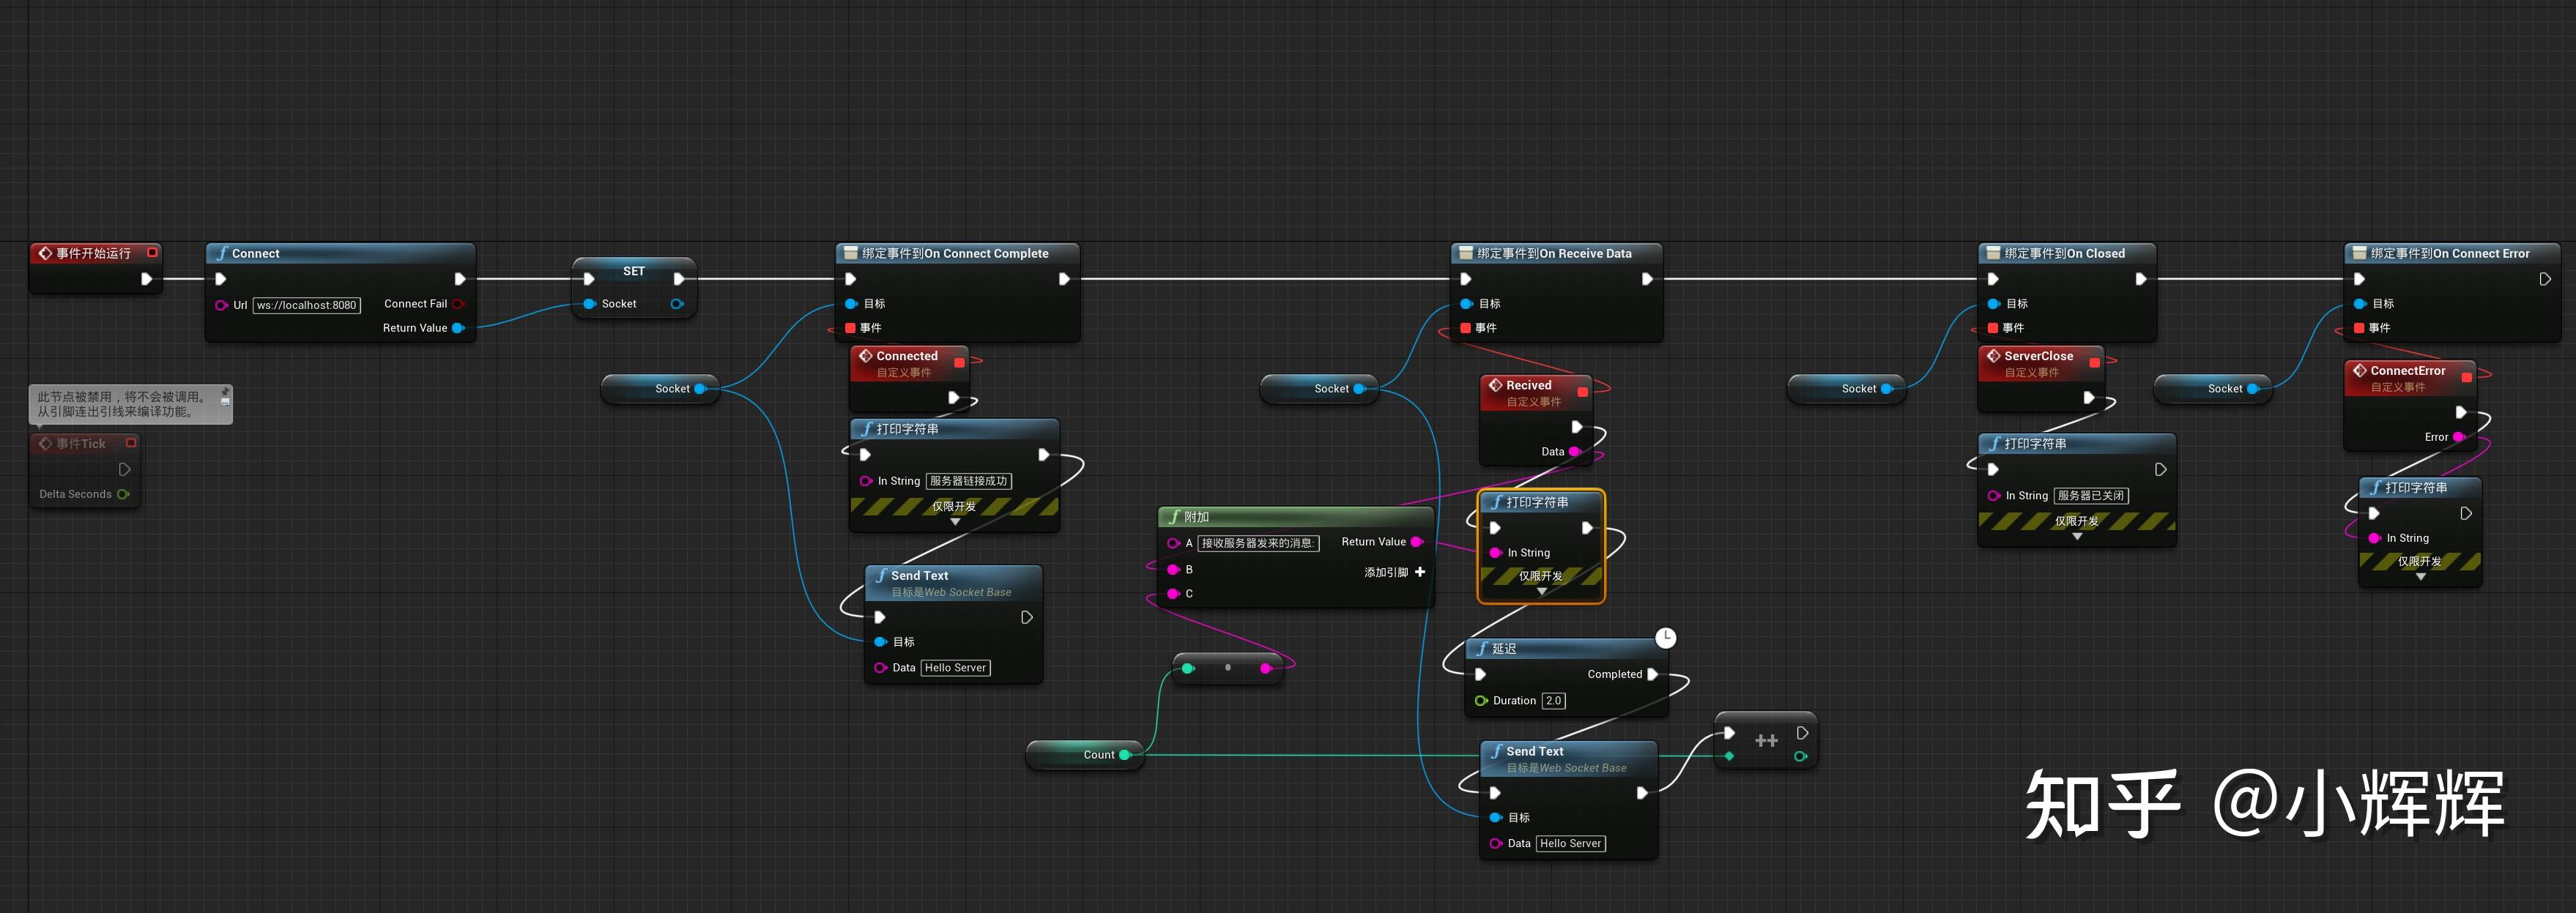This screenshot has height=913, width=2576.
Task: Click 事件 pin on On Receive Data node
Action: pyautogui.click(x=1465, y=328)
